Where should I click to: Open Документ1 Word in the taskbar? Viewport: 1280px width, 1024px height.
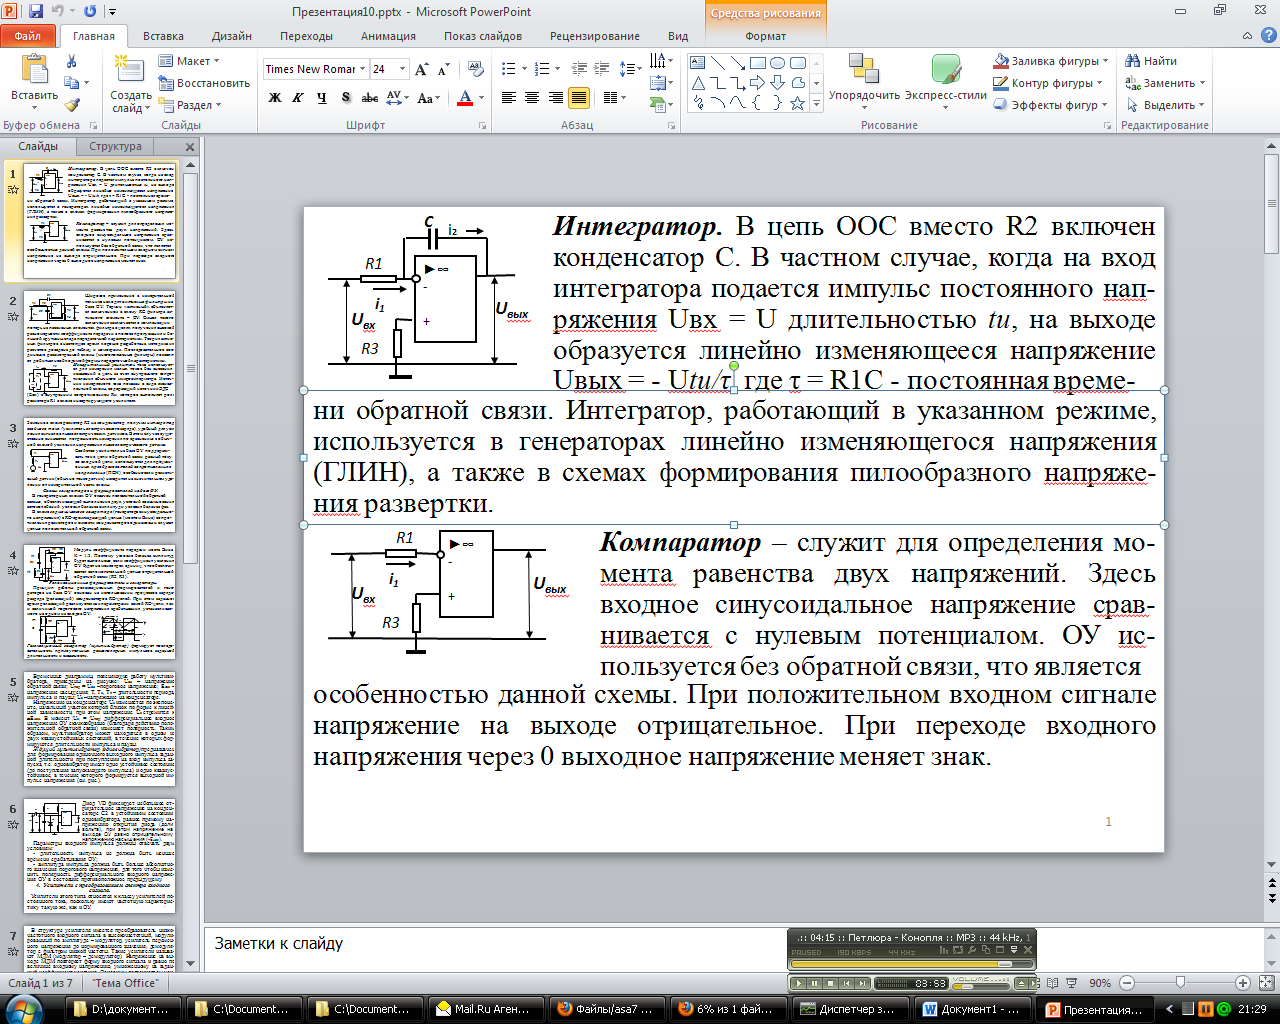pyautogui.click(x=972, y=1009)
